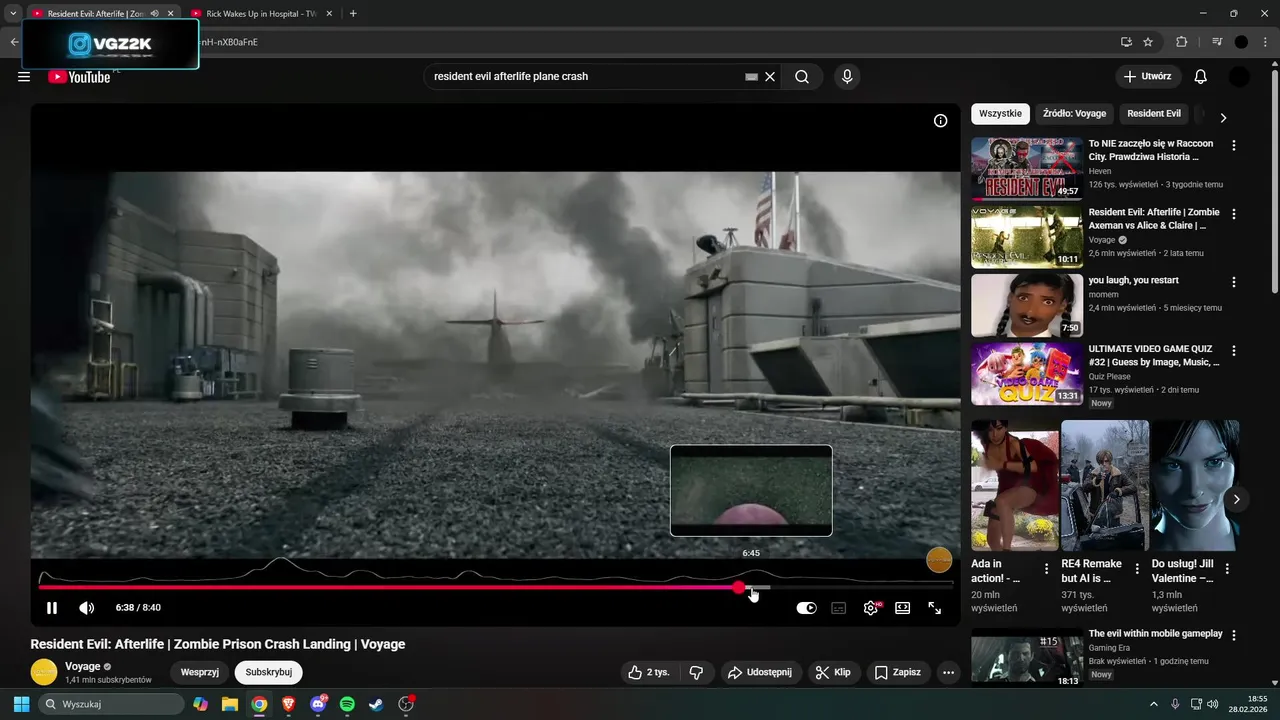Click the Subskrybuj button
The width and height of the screenshot is (1280, 720).
pos(269,672)
